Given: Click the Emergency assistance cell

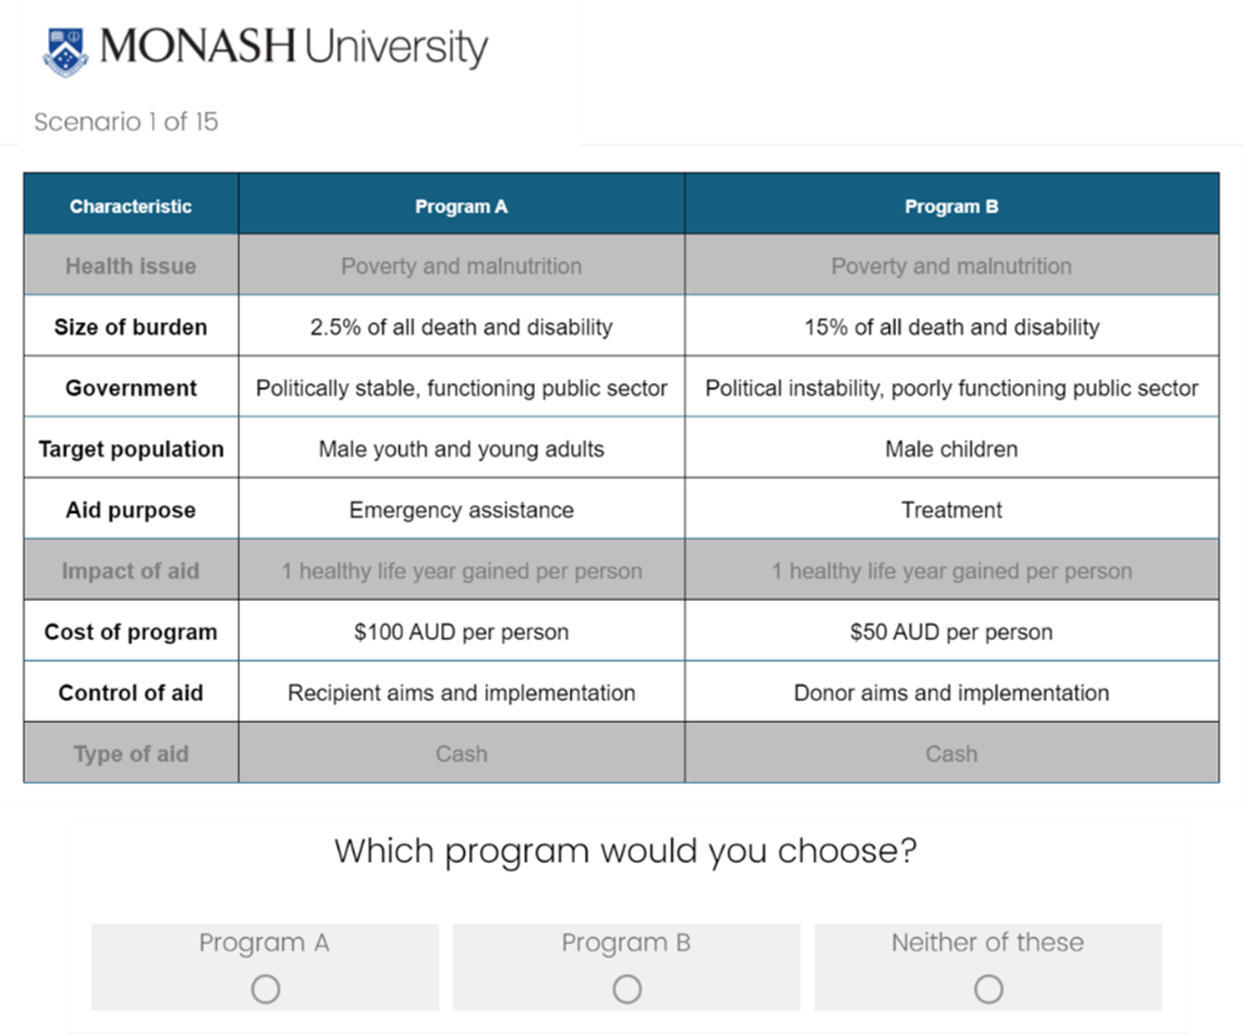Looking at the screenshot, I should pyautogui.click(x=461, y=510).
